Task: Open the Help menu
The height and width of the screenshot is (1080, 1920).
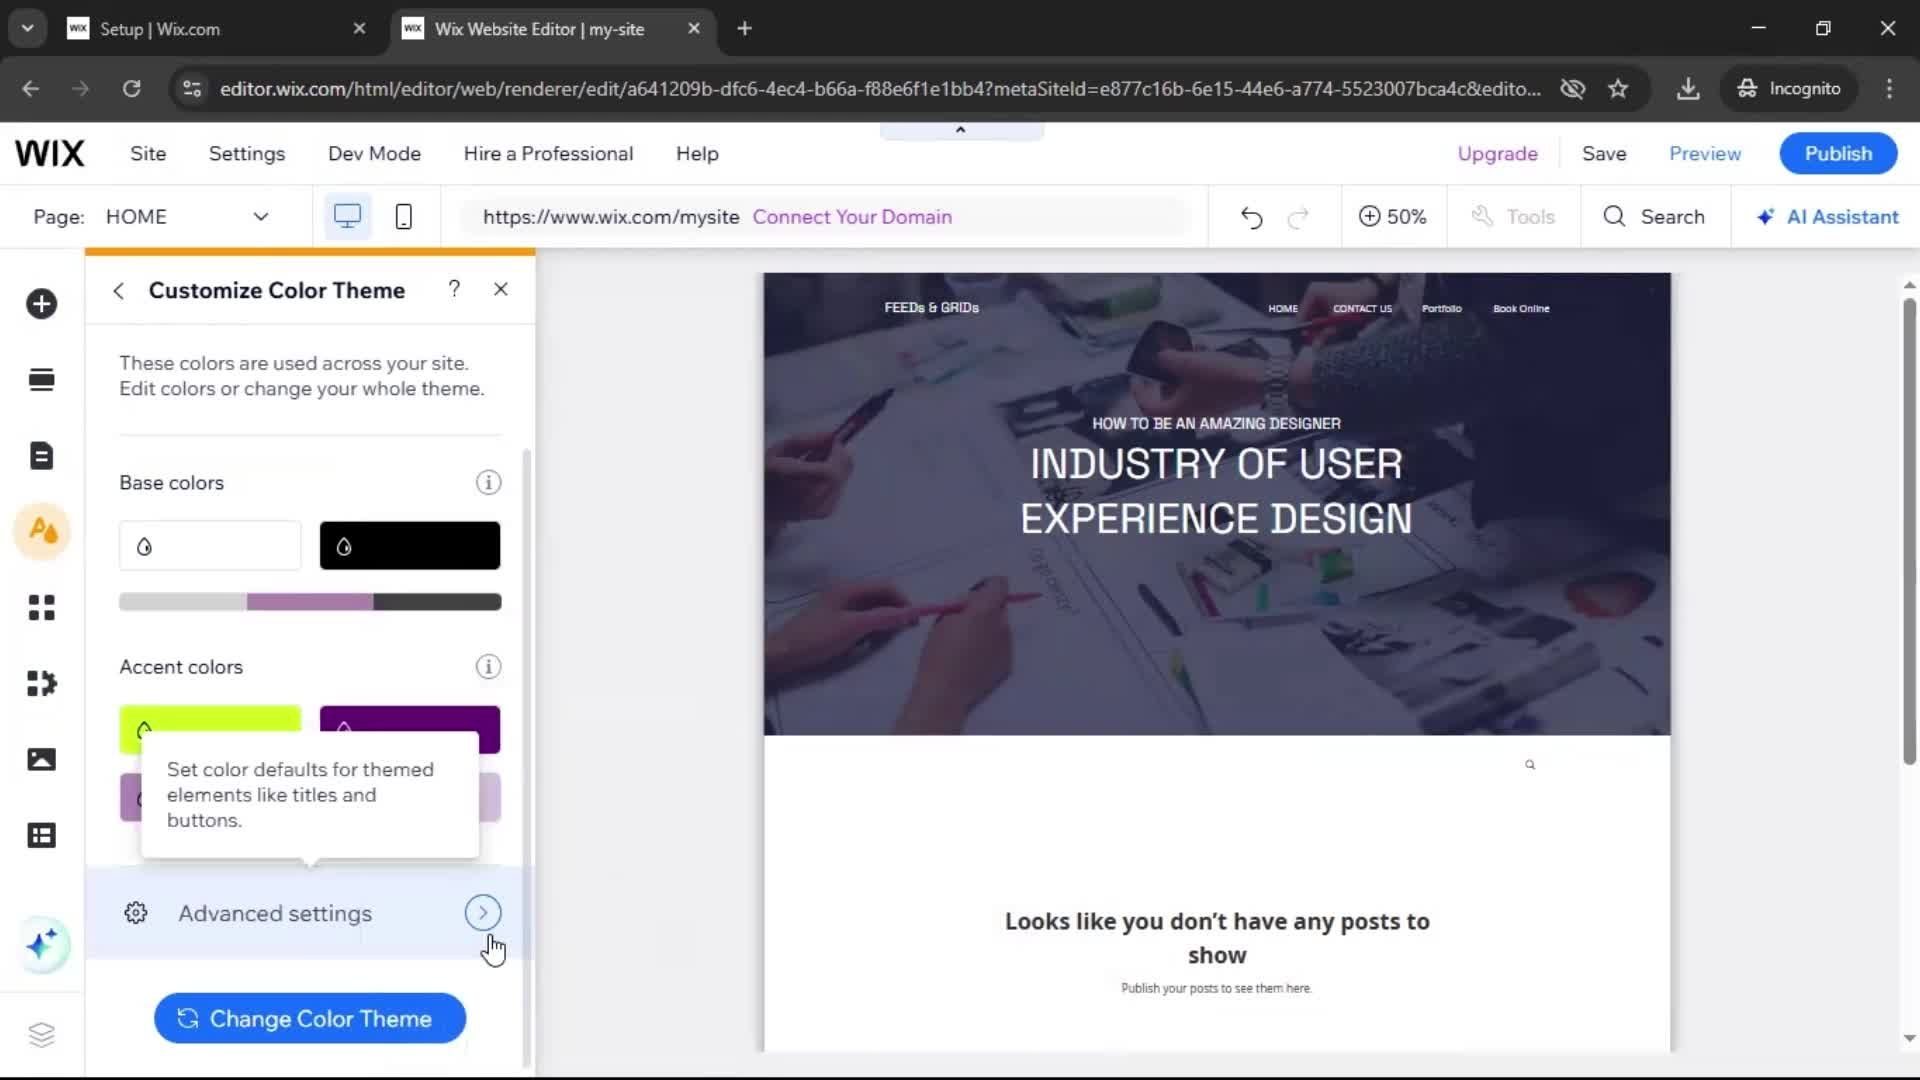Action: coord(697,154)
